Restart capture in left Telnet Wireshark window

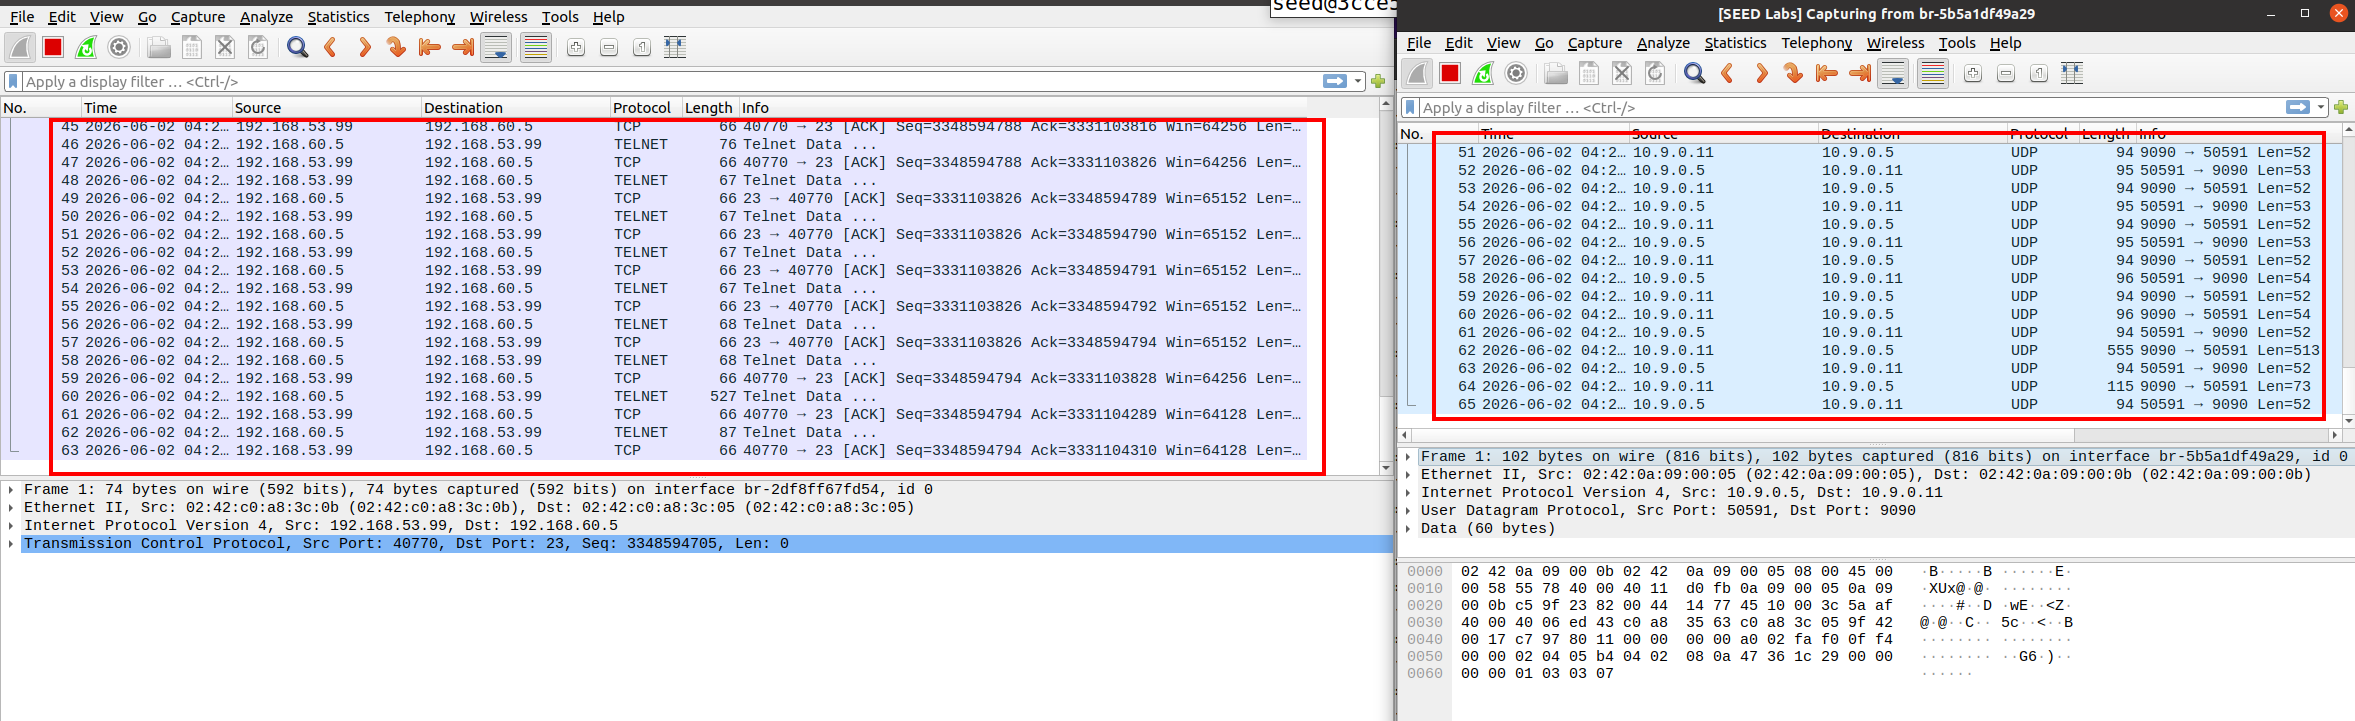coord(86,47)
